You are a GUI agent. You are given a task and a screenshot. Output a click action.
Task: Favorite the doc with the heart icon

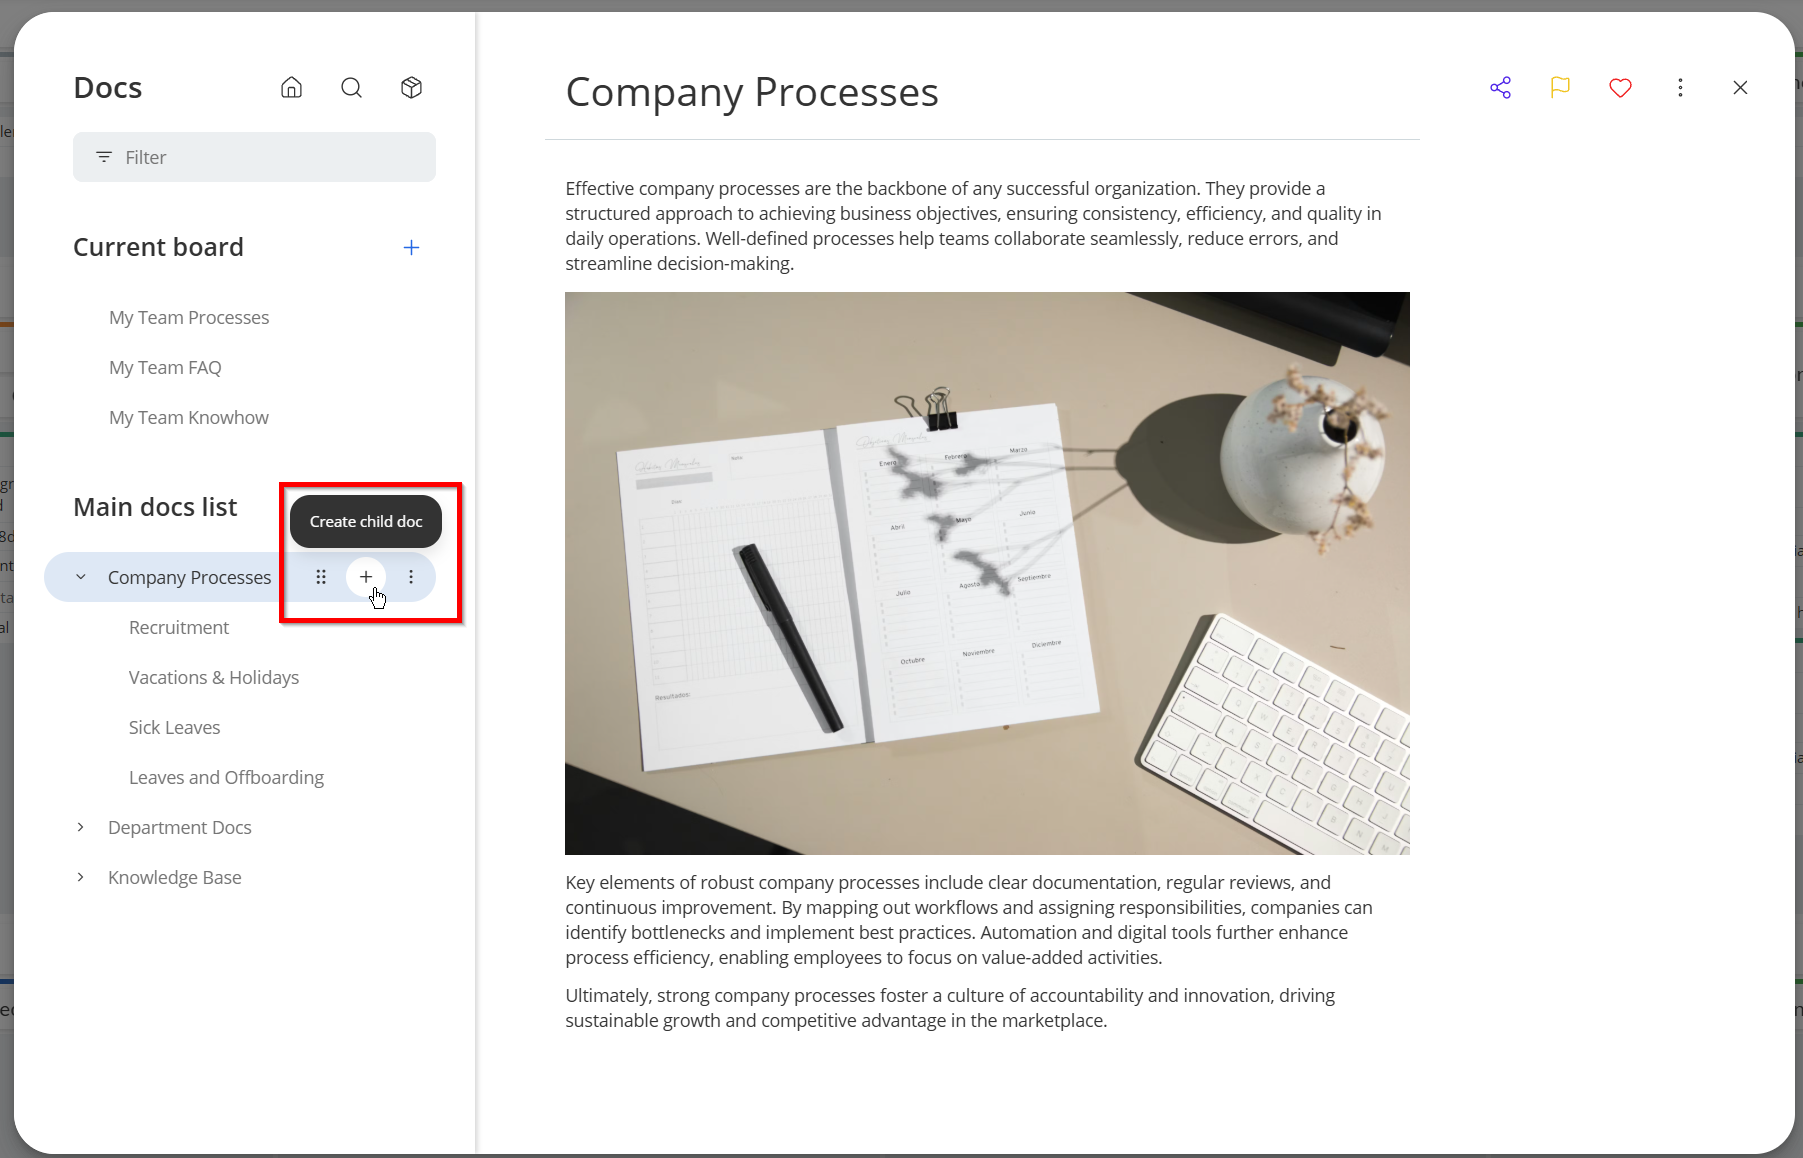coord(1620,88)
